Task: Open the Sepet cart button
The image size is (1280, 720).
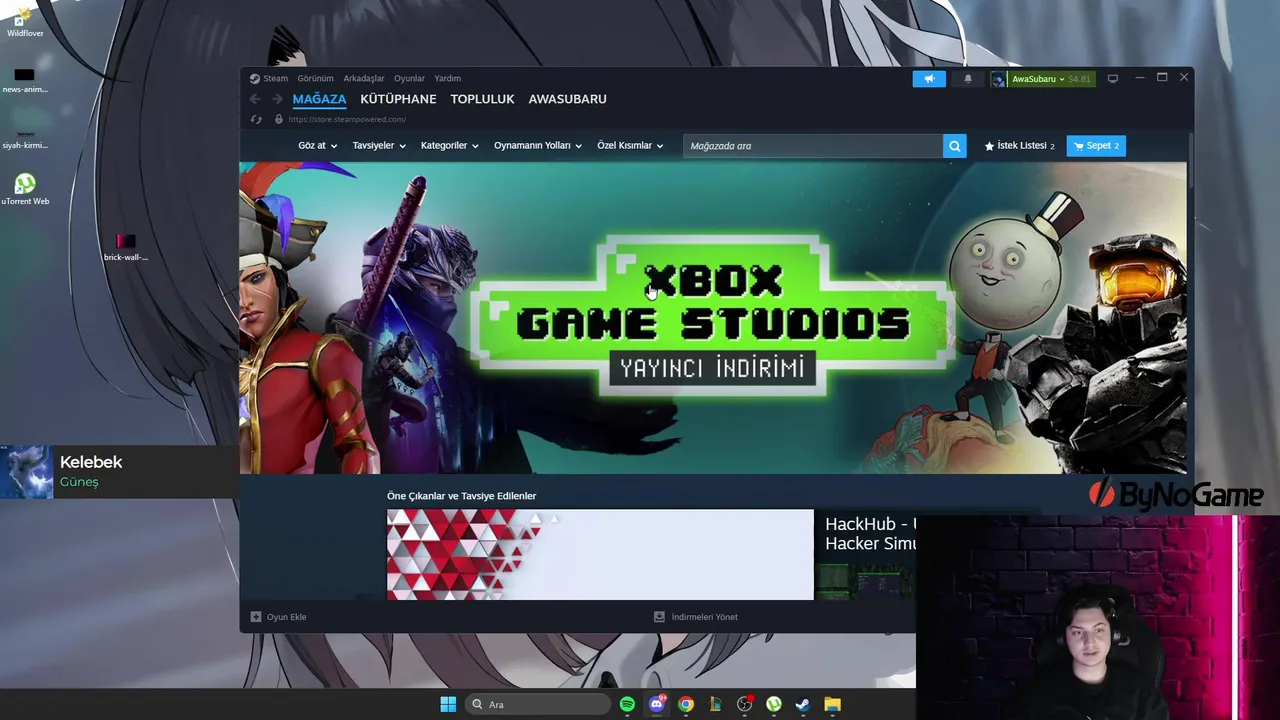Action: (x=1096, y=146)
